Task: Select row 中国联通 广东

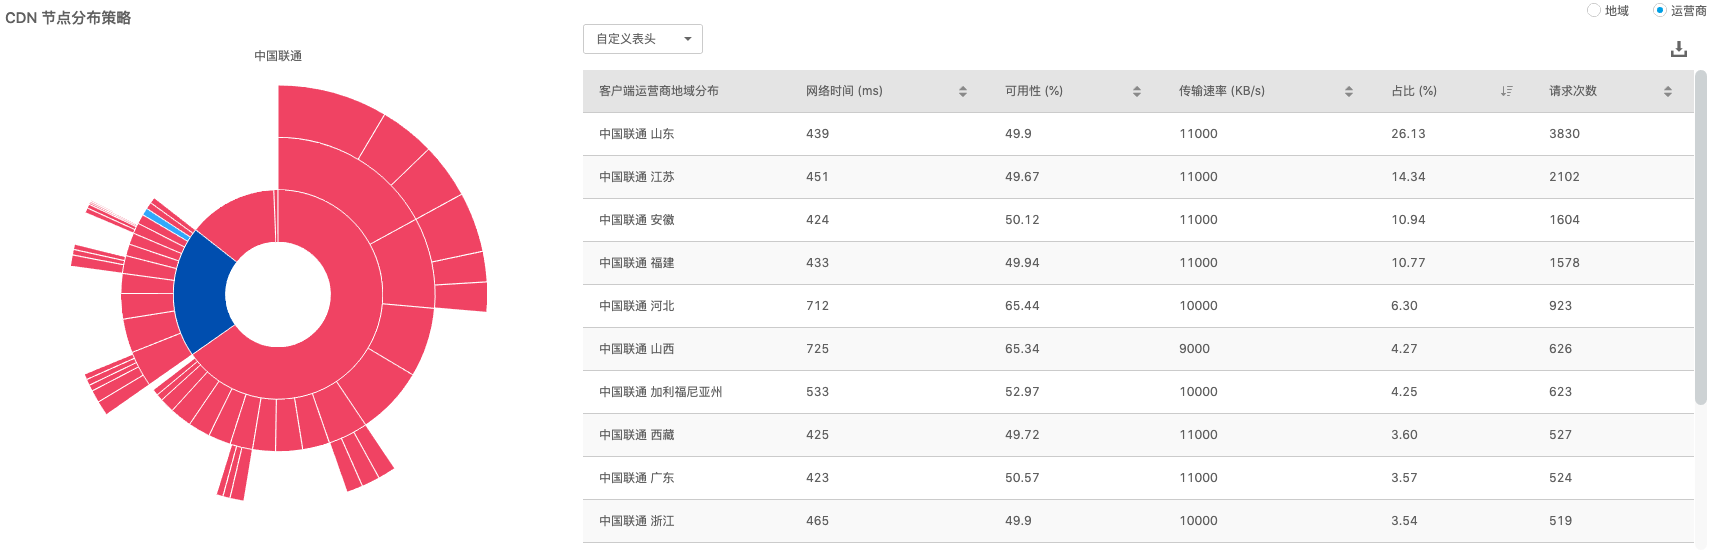Action: point(1138,478)
